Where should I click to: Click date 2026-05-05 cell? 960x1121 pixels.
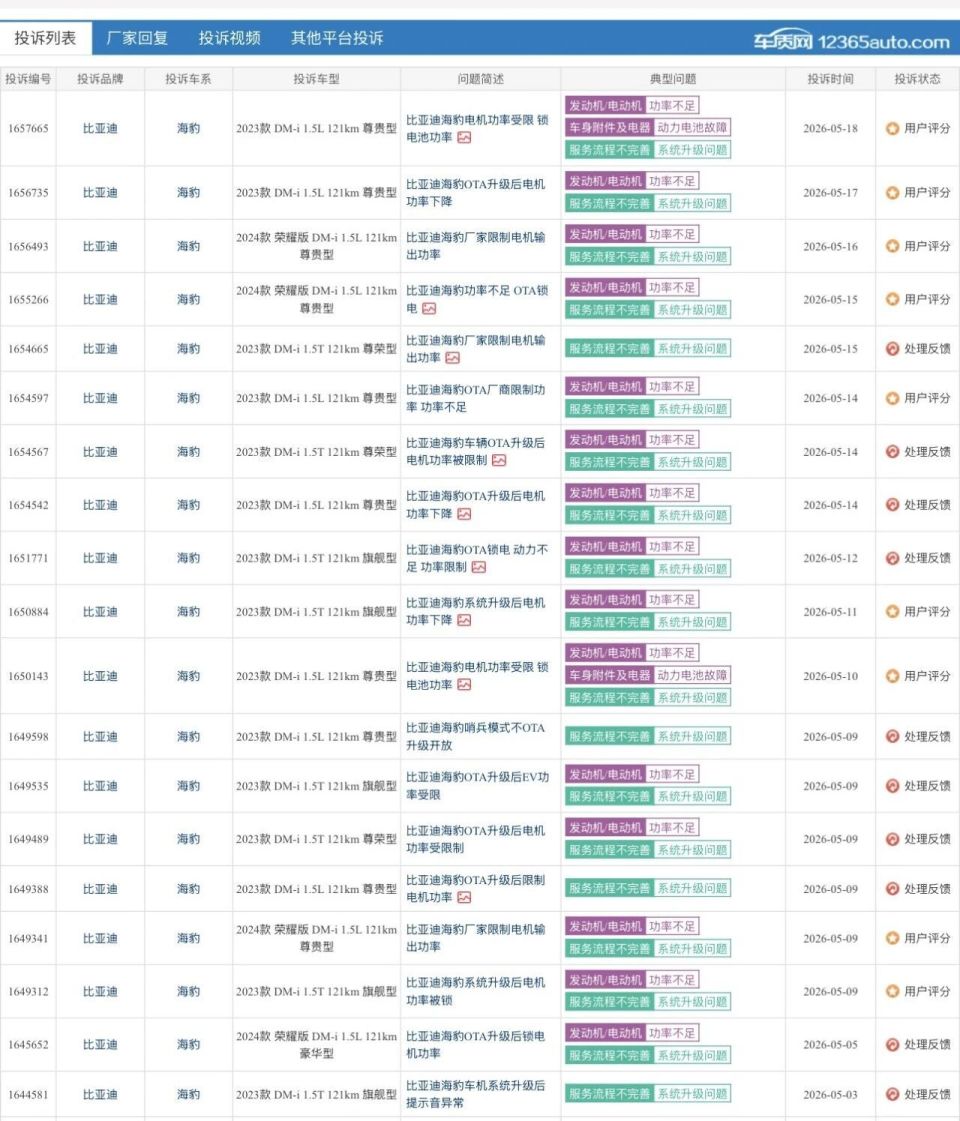(x=830, y=1045)
